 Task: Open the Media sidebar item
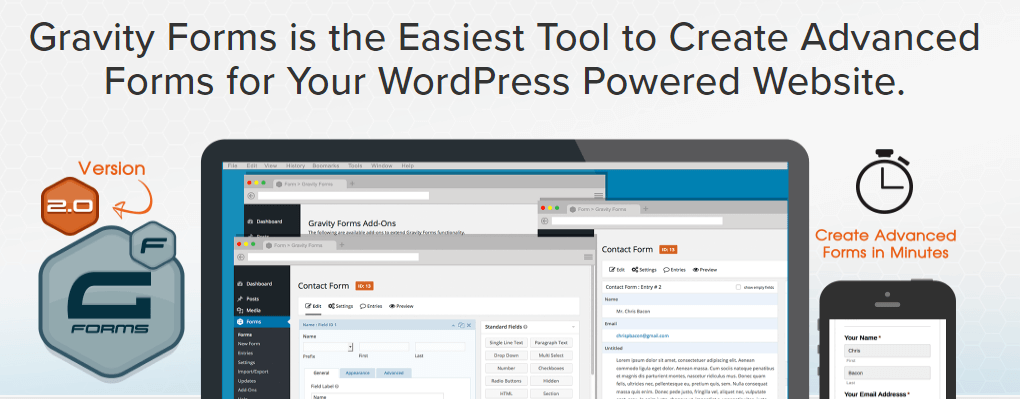[x=254, y=310]
